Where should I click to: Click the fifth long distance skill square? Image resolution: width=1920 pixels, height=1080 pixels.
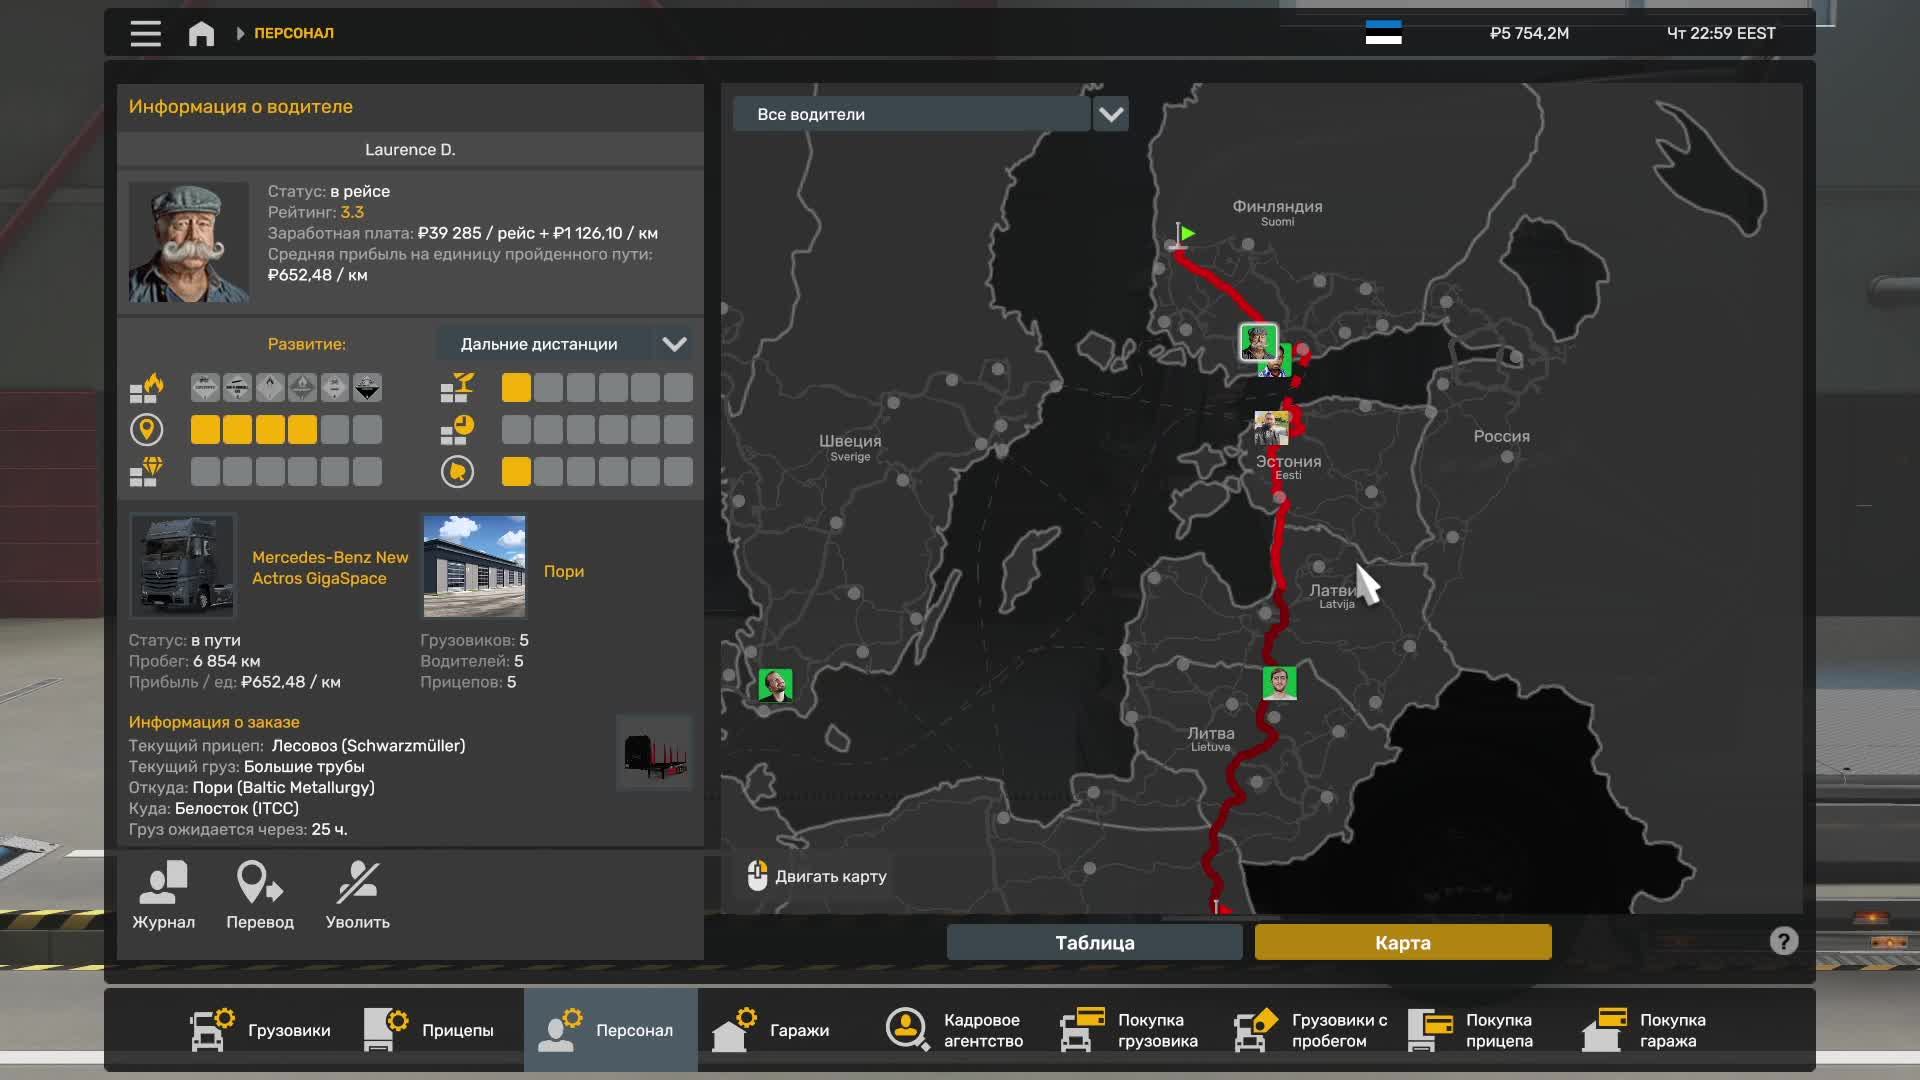[x=335, y=430]
